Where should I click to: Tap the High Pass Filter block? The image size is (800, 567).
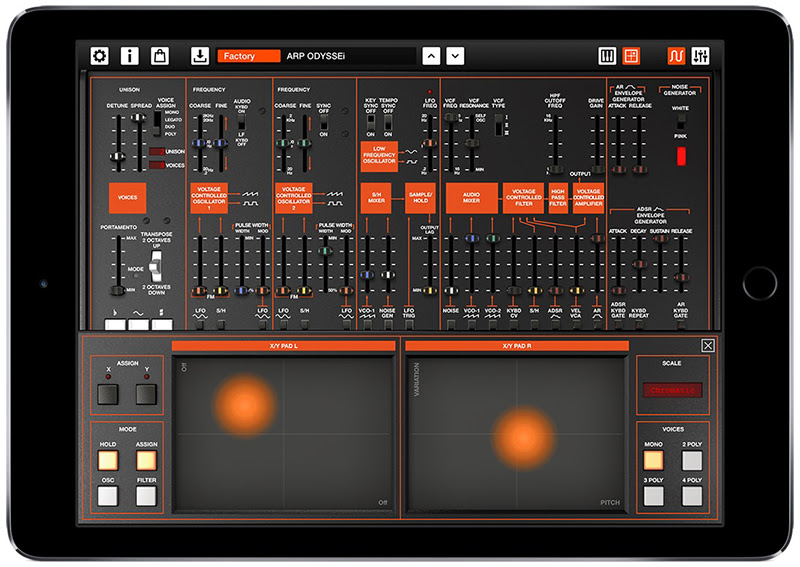(558, 198)
